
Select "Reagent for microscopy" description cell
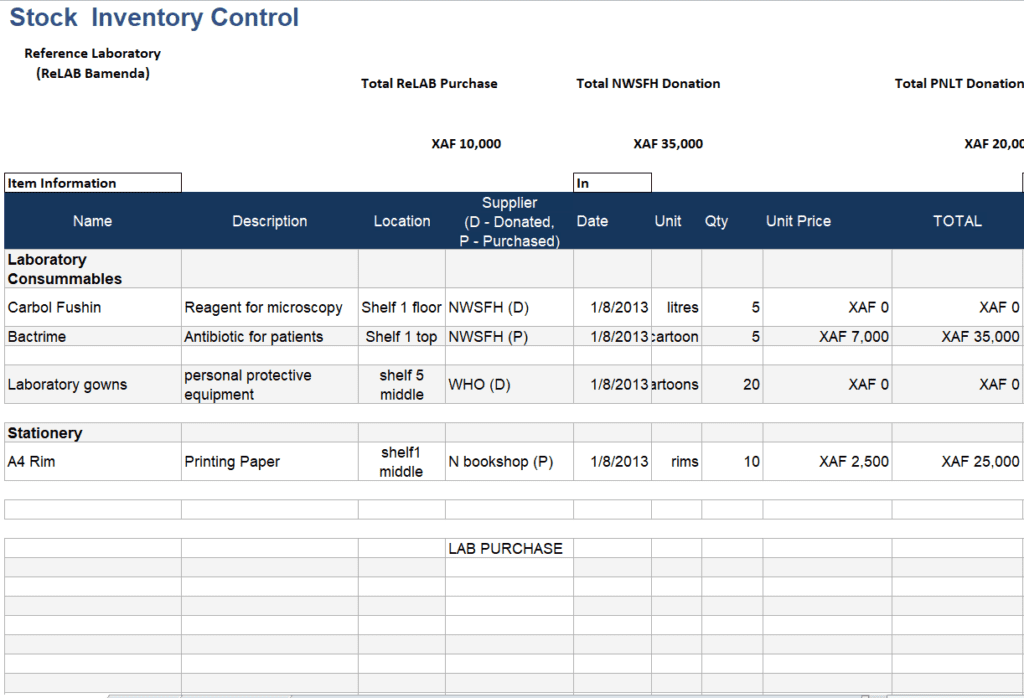[270, 308]
